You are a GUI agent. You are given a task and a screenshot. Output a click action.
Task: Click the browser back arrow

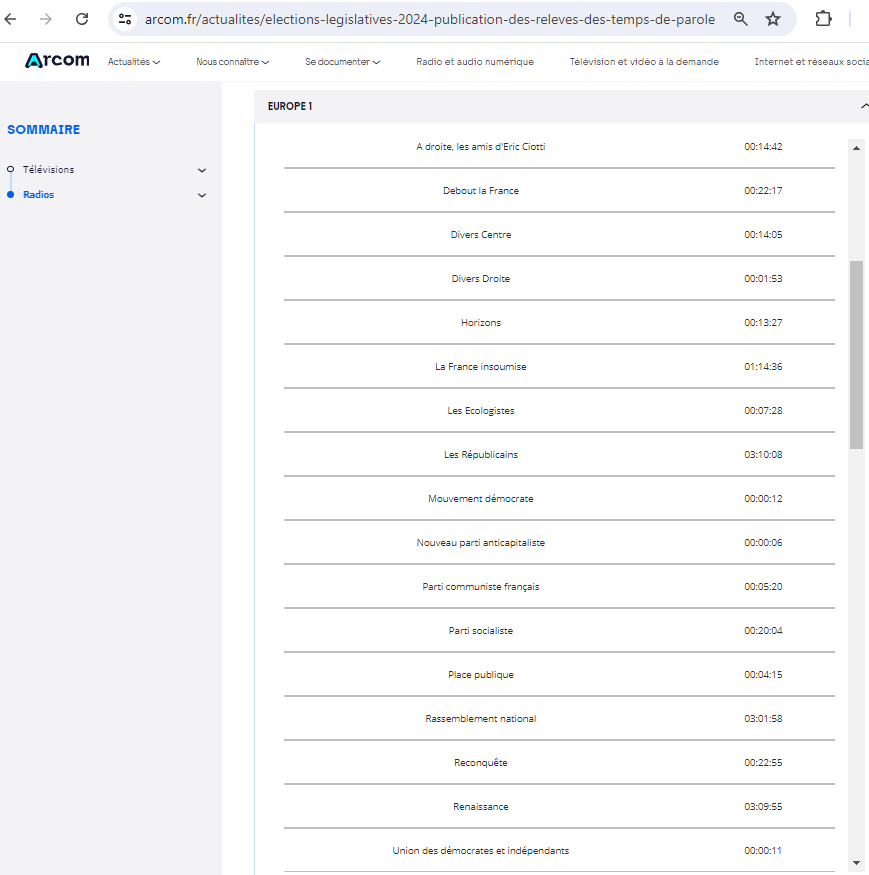tap(11, 19)
